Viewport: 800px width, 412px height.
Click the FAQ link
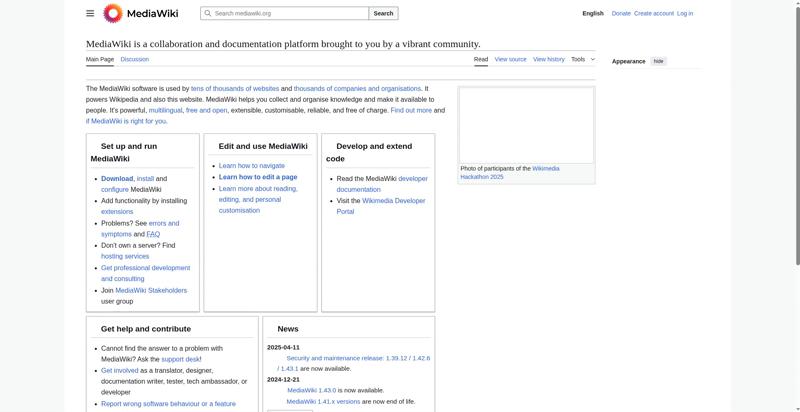[153, 235]
